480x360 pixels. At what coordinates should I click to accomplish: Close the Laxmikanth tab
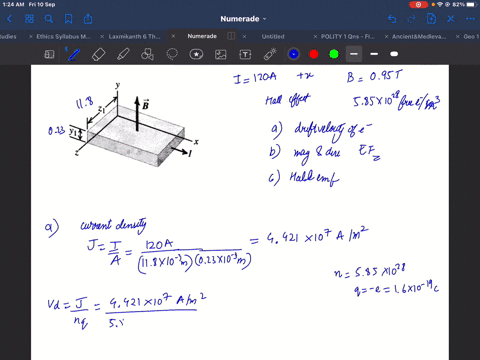102,36
